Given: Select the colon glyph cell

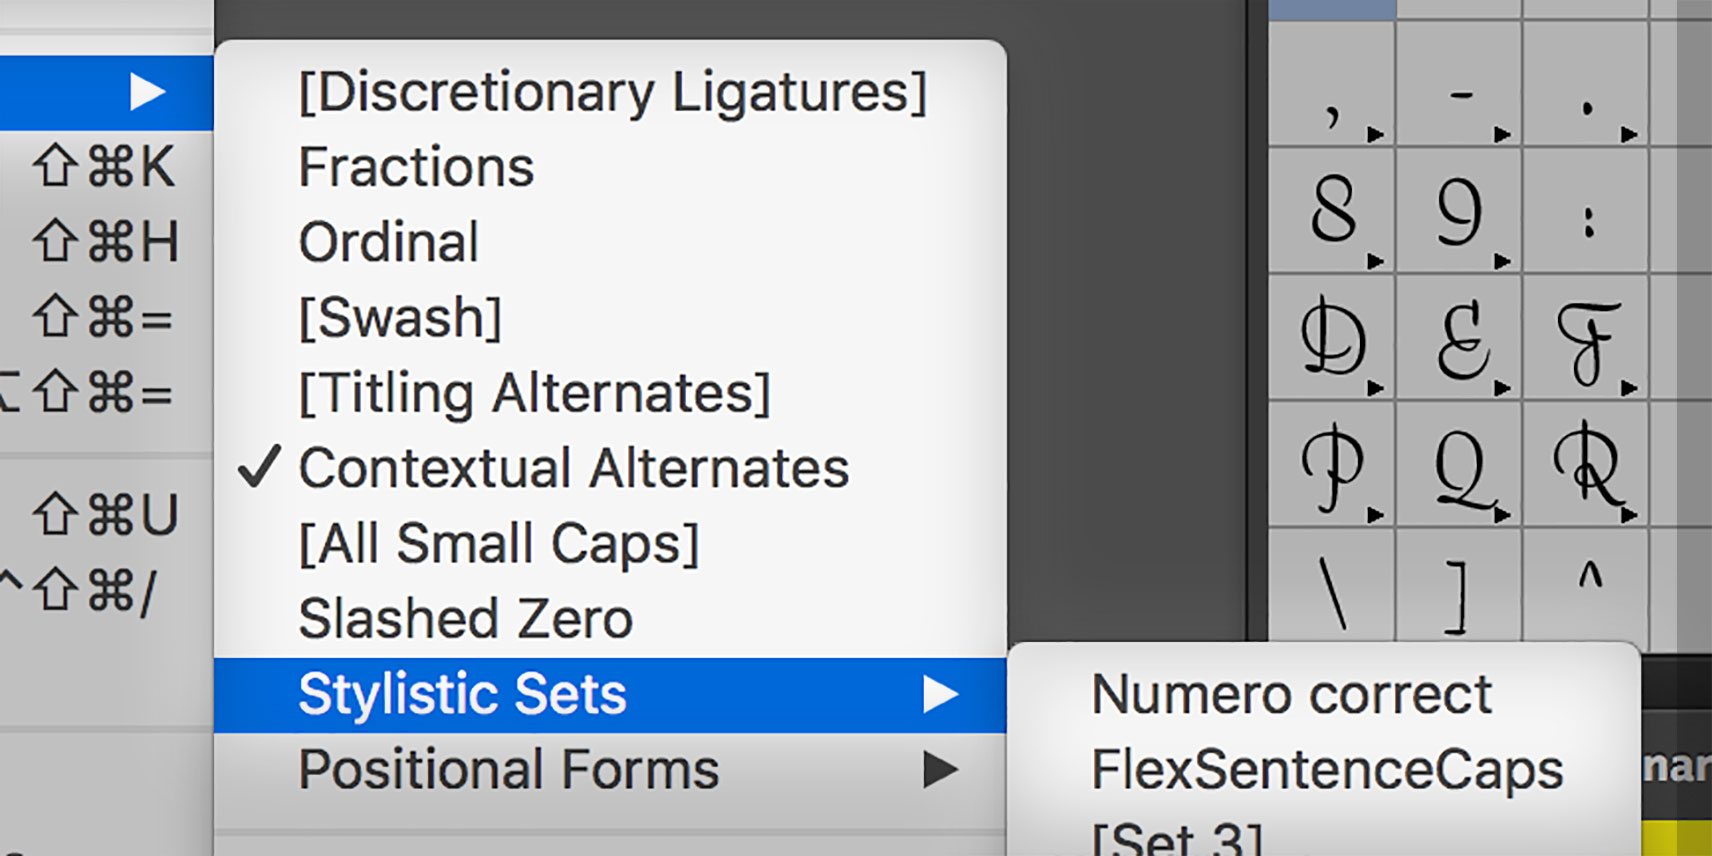Looking at the screenshot, I should [x=1585, y=210].
